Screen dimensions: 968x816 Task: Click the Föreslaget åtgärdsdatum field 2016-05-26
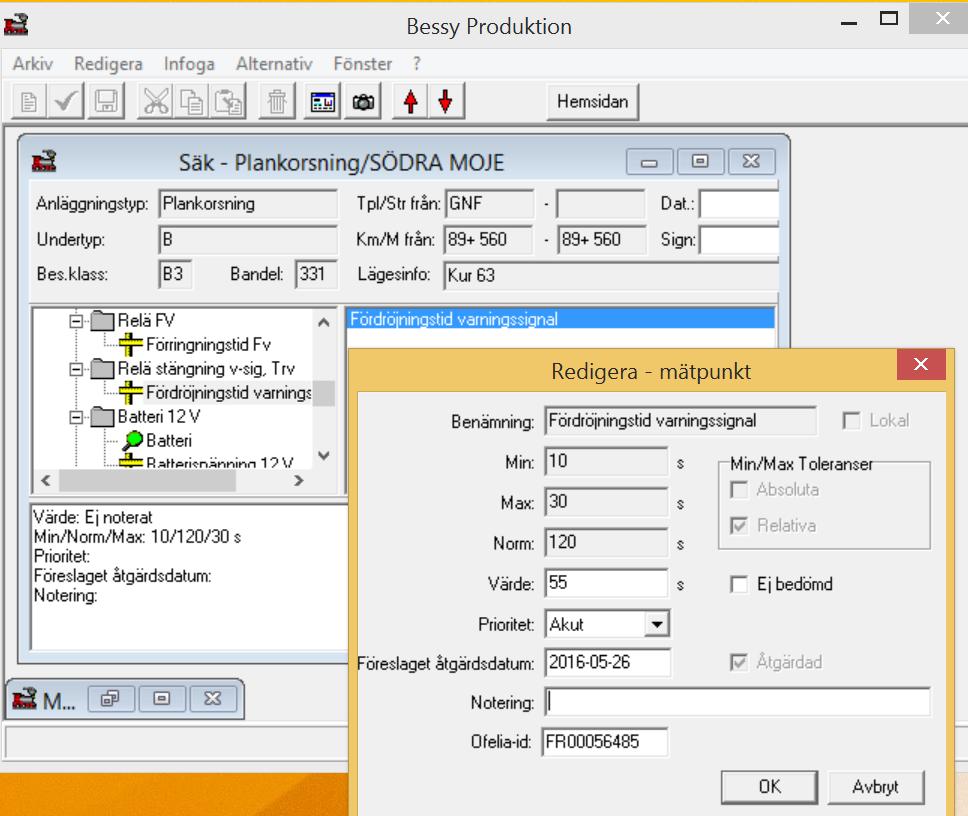(607, 662)
